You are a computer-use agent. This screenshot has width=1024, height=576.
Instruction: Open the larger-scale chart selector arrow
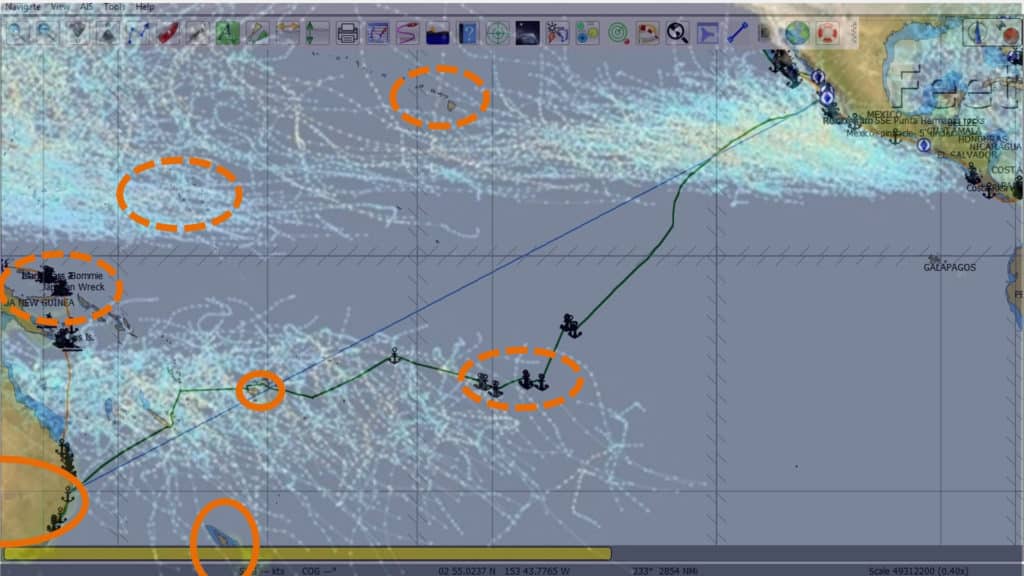(105, 33)
